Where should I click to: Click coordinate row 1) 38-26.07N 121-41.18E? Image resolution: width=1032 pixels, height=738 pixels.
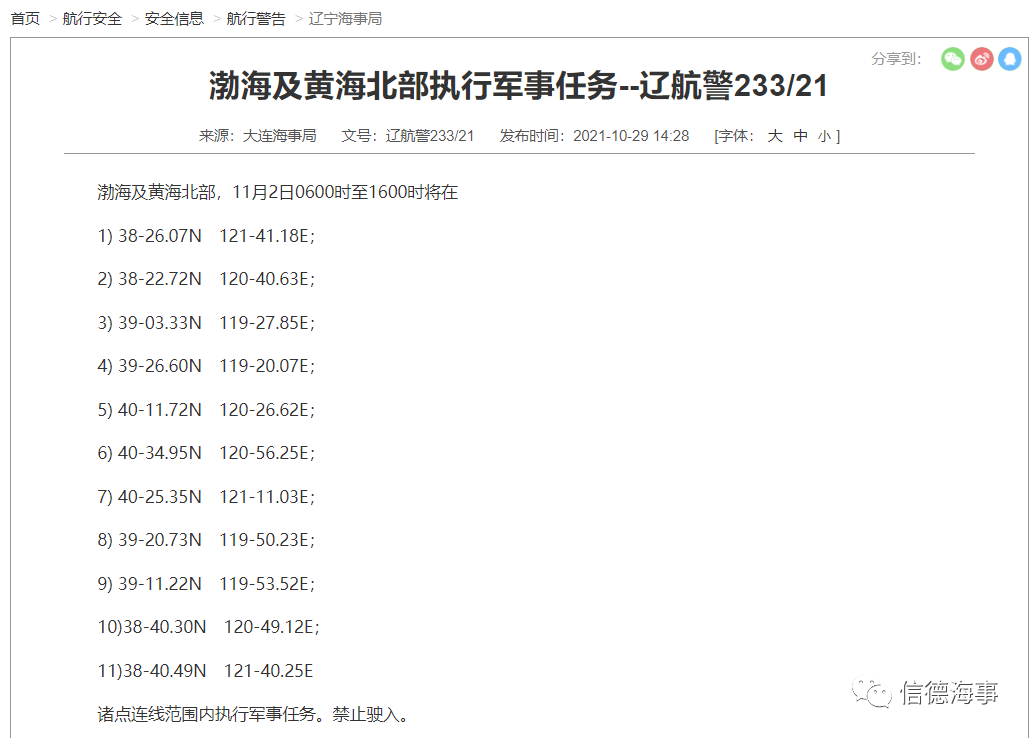point(206,236)
